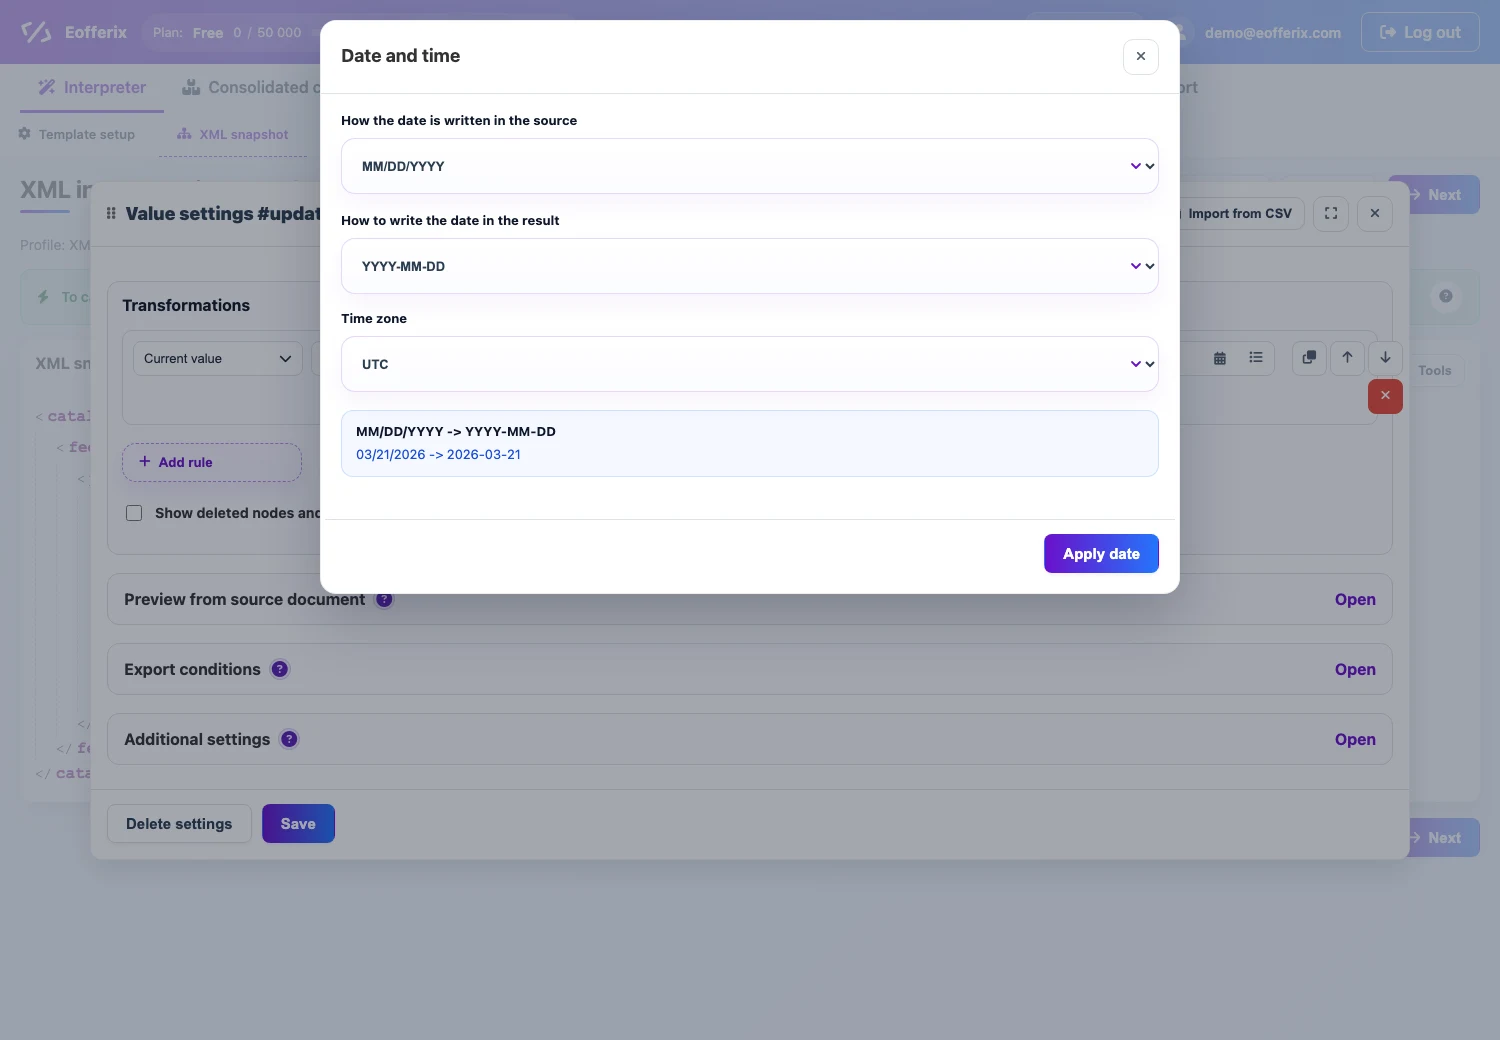Expand the Current value dropdown
The image size is (1500, 1040).
click(218, 358)
